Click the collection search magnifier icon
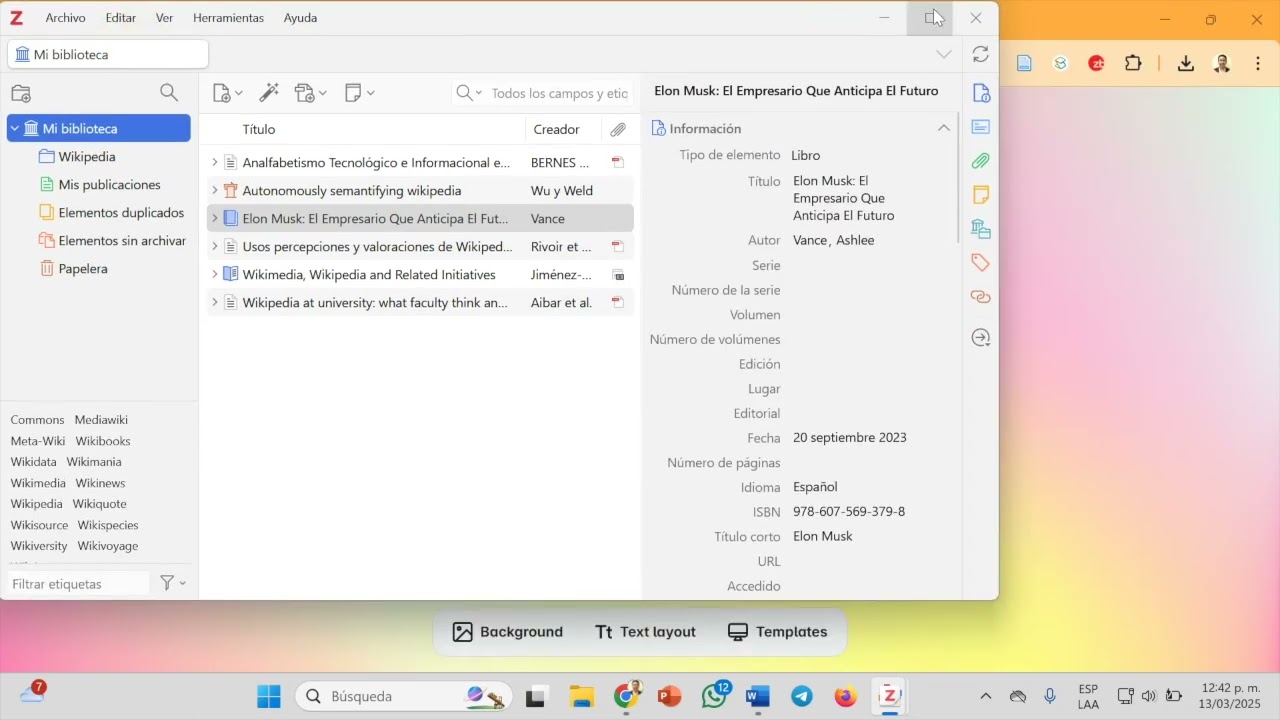The width and height of the screenshot is (1280, 720). tap(169, 93)
